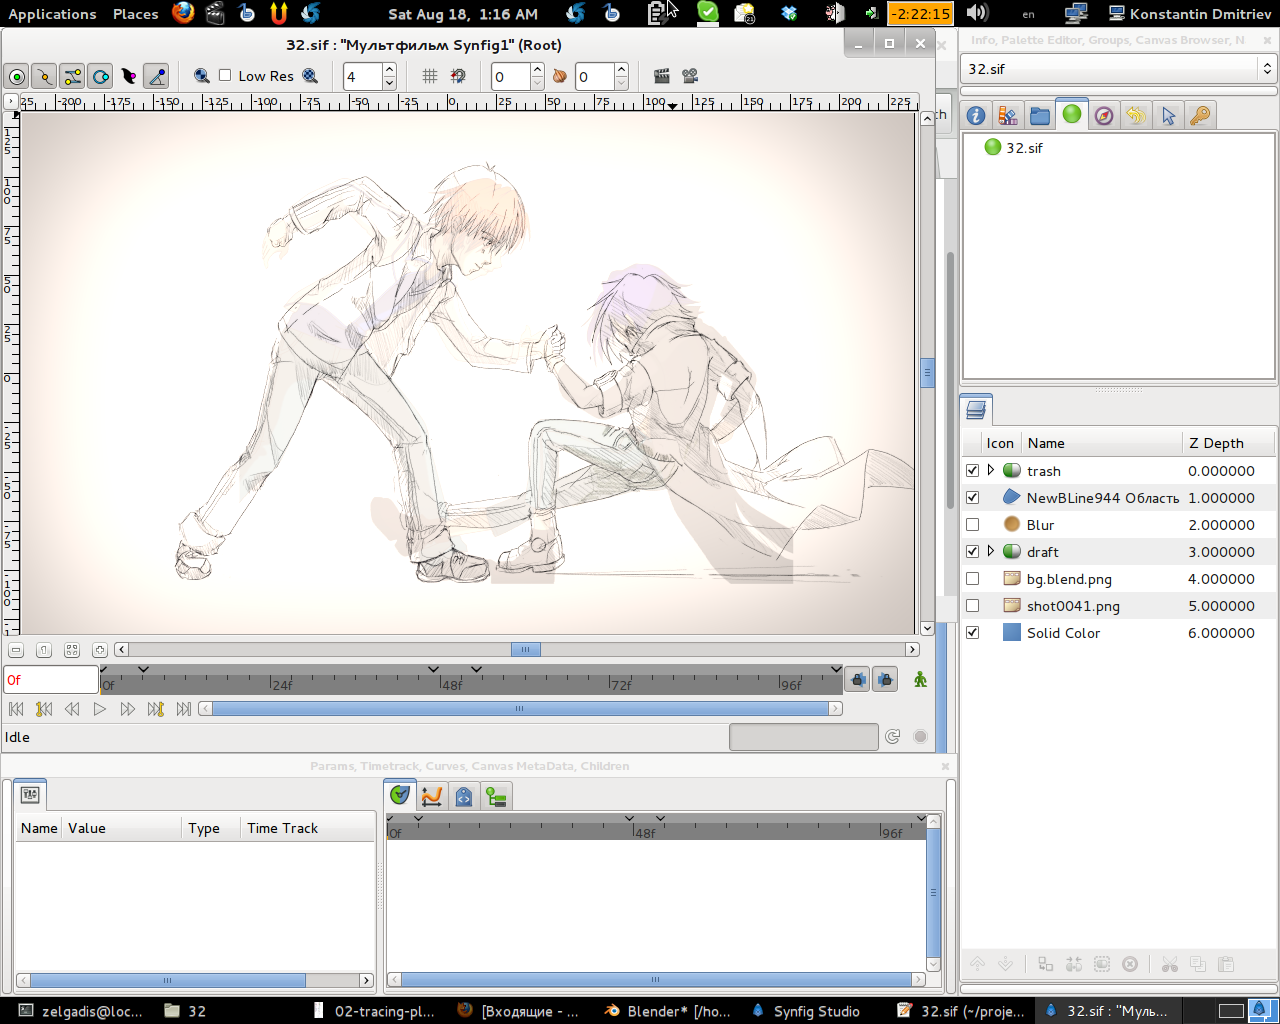This screenshot has width=1280, height=1024.
Task: Switch to the Layers panel tab
Action: tap(977, 409)
